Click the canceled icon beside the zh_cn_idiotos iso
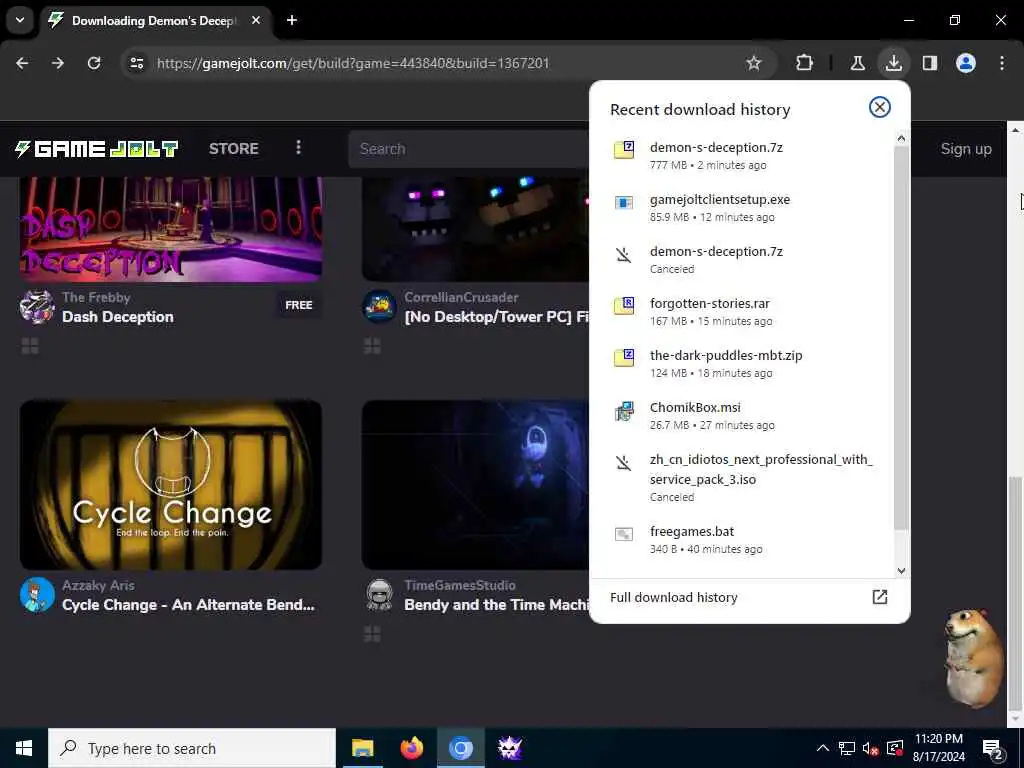Image resolution: width=1024 pixels, height=768 pixels. pyautogui.click(x=624, y=463)
